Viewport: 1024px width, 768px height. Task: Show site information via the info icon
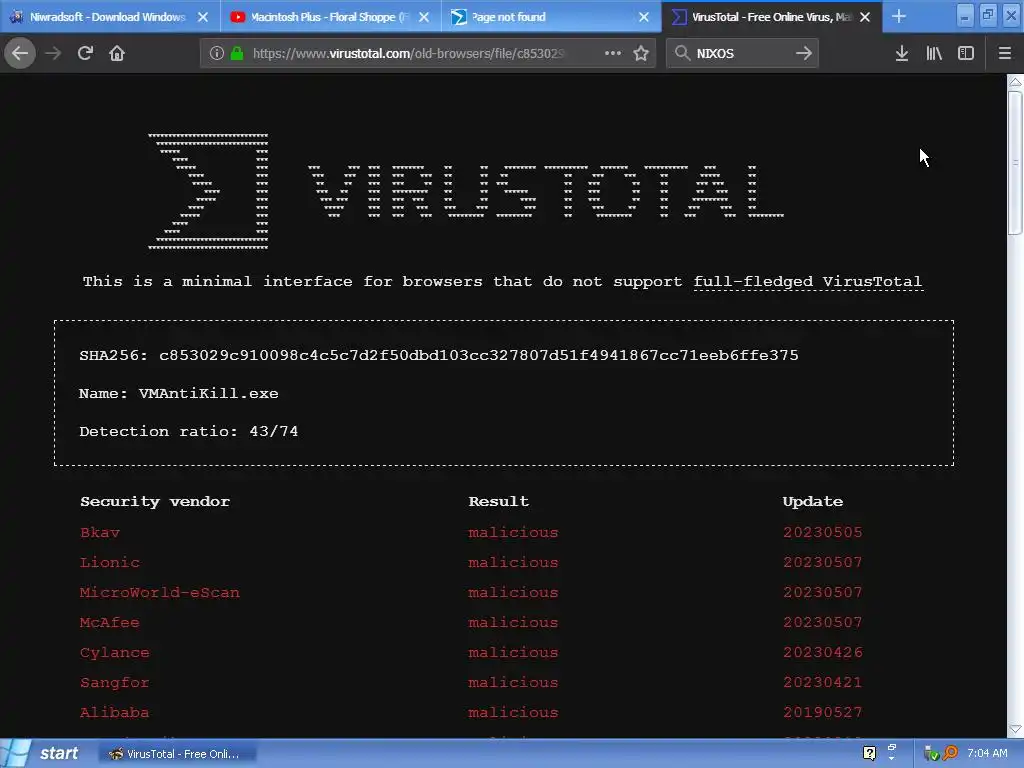pyautogui.click(x=217, y=53)
